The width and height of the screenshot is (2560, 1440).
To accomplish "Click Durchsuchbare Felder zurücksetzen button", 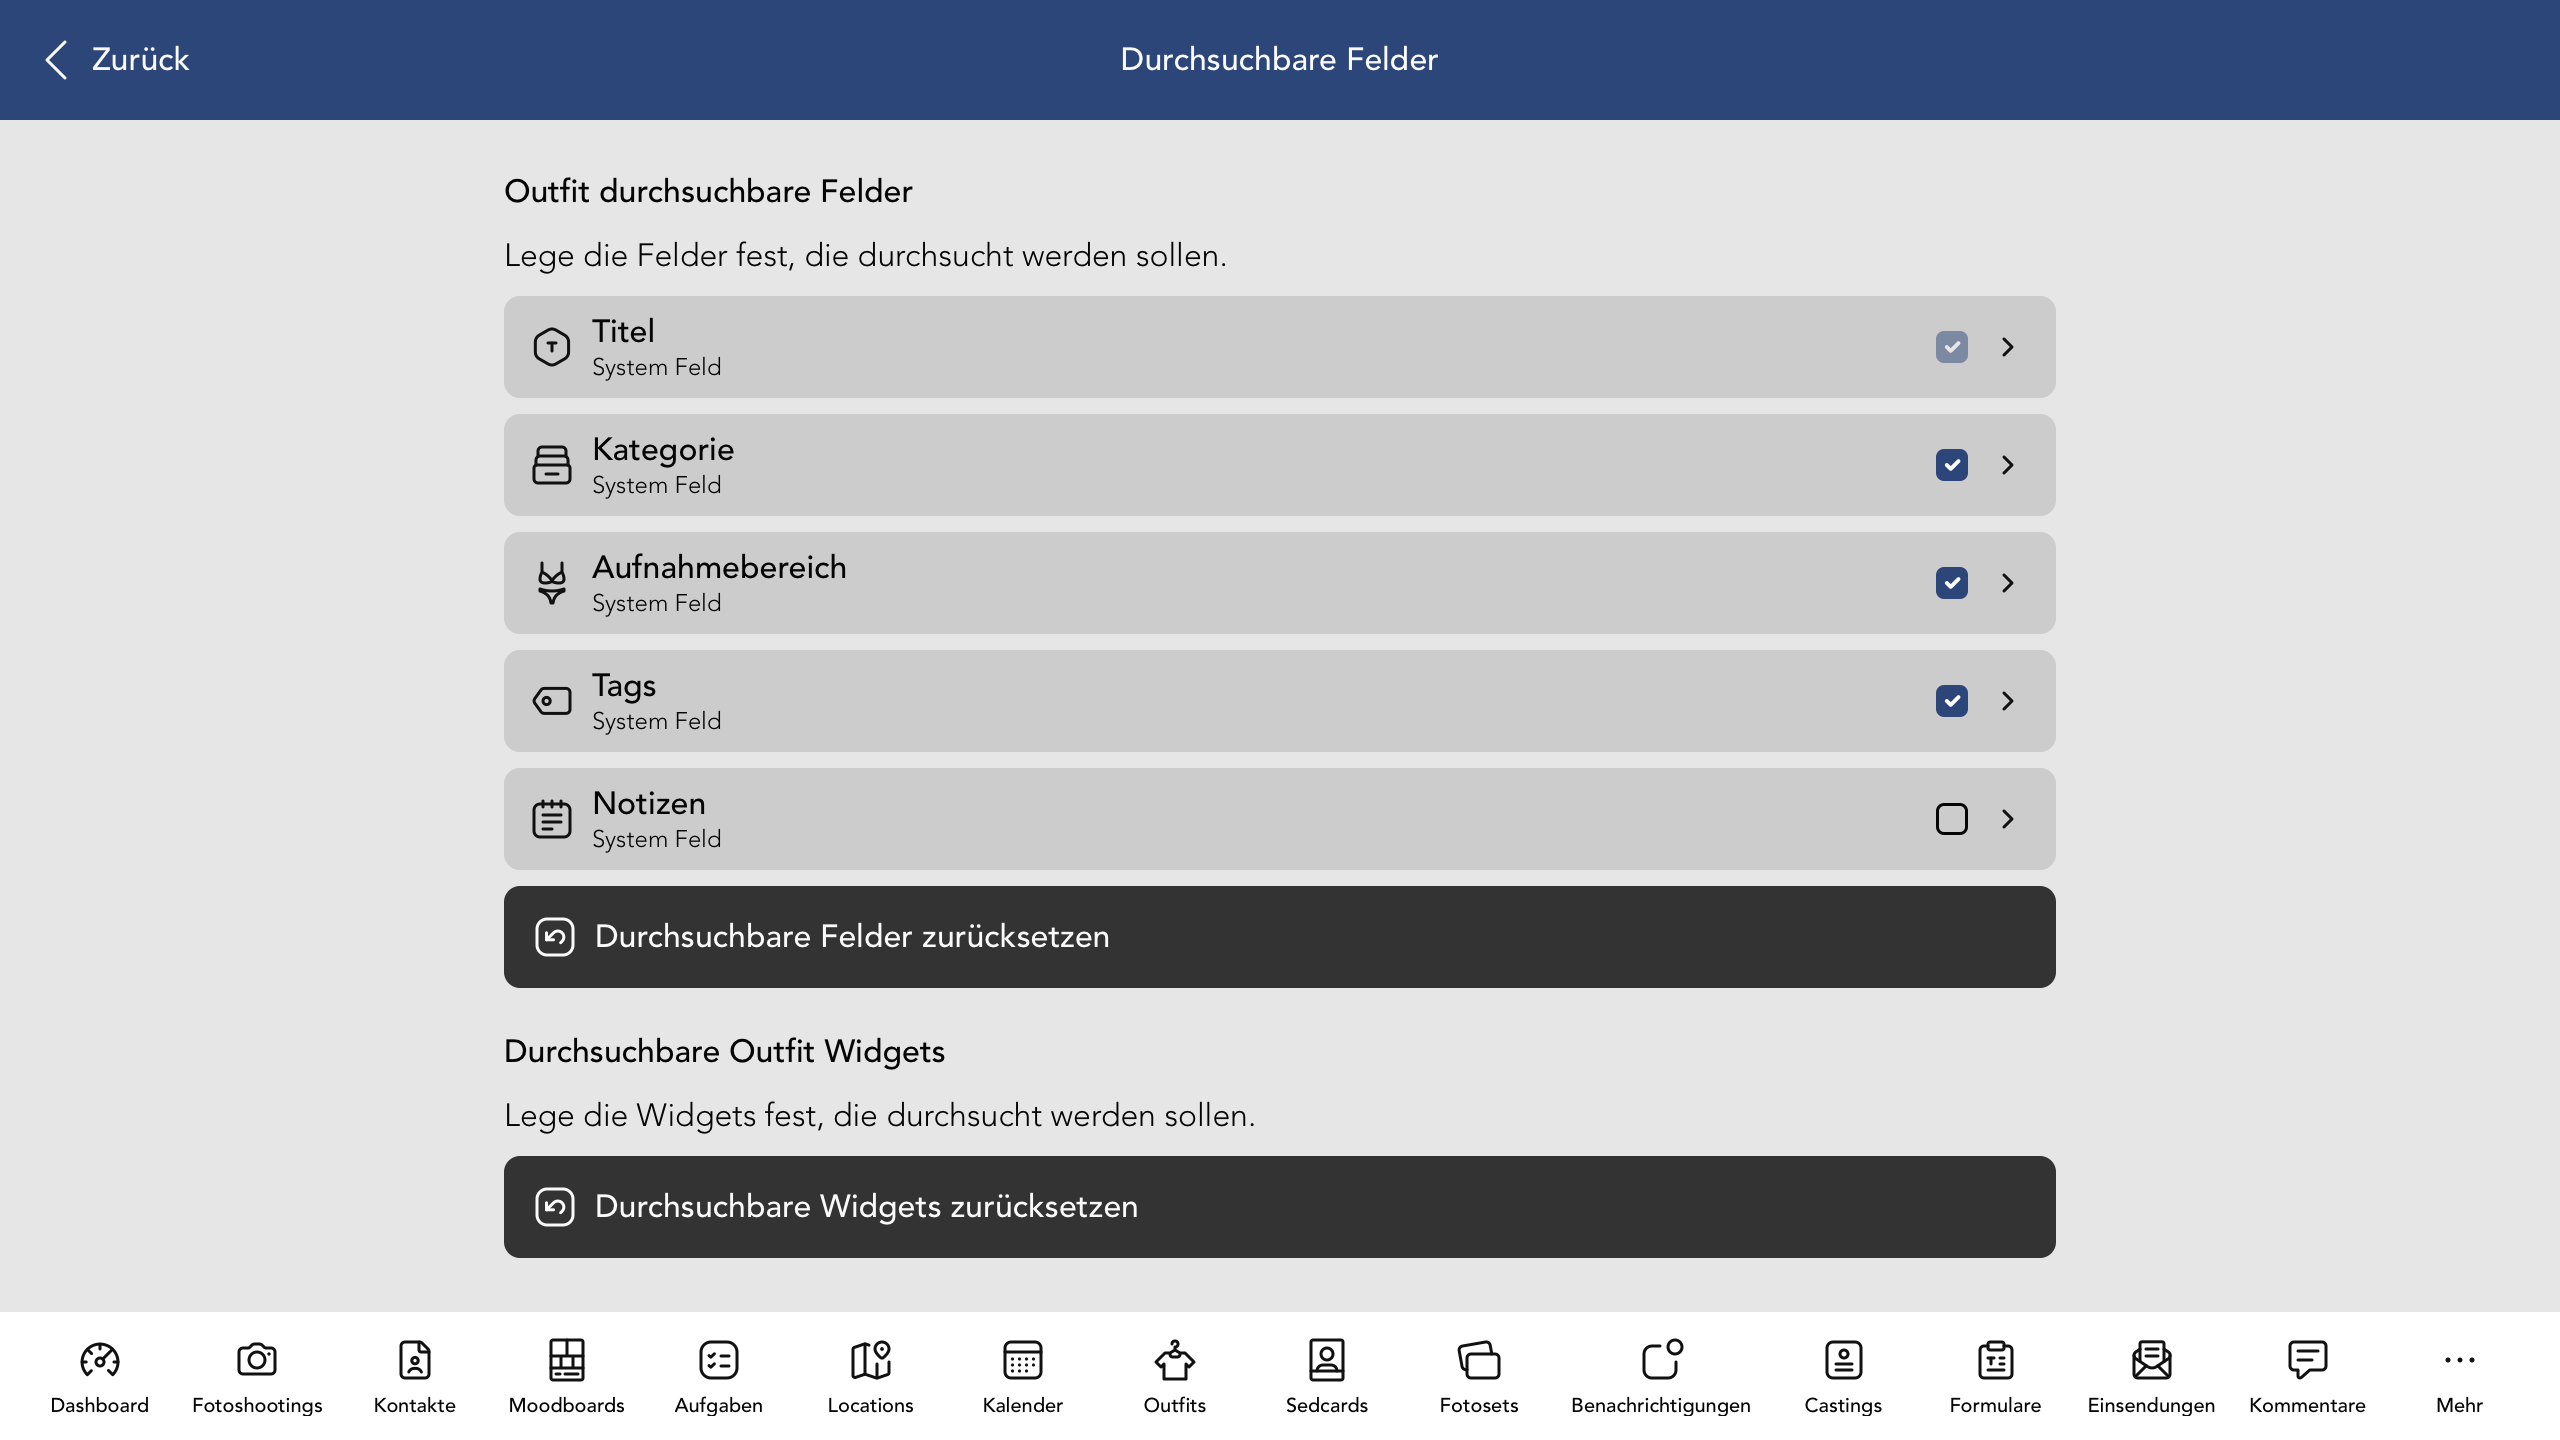I will 1280,937.
